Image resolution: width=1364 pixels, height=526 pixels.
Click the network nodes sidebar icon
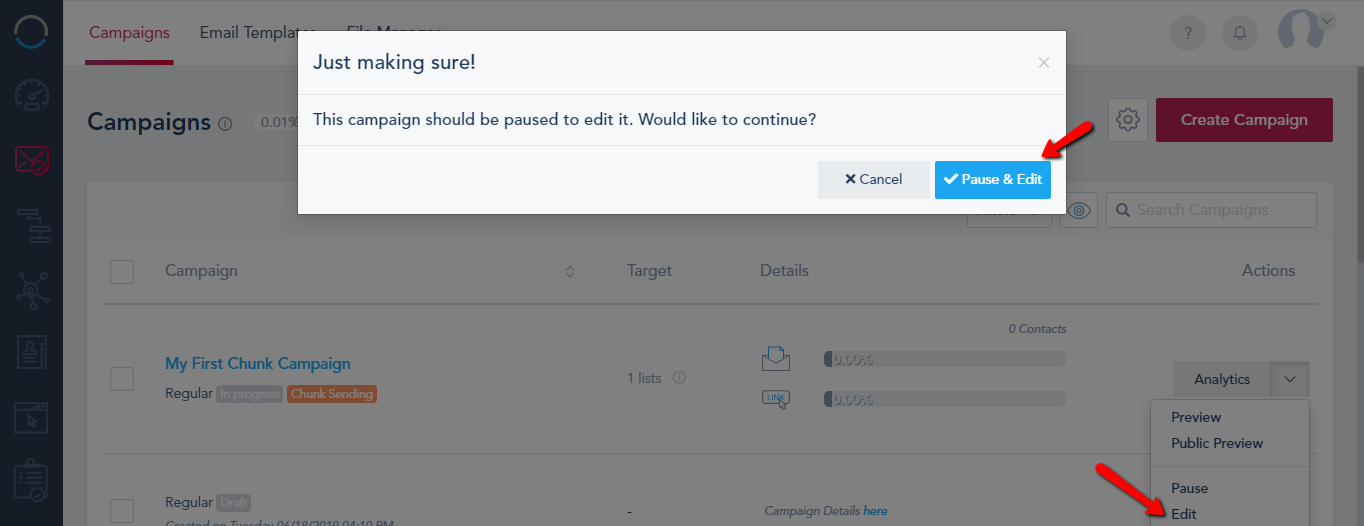click(x=31, y=290)
